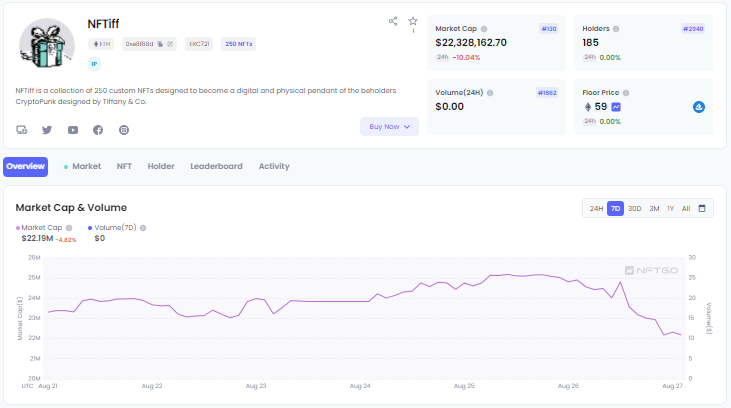Click the ERC721 token standard tag
Viewport: 731px width, 408px height.
click(199, 44)
